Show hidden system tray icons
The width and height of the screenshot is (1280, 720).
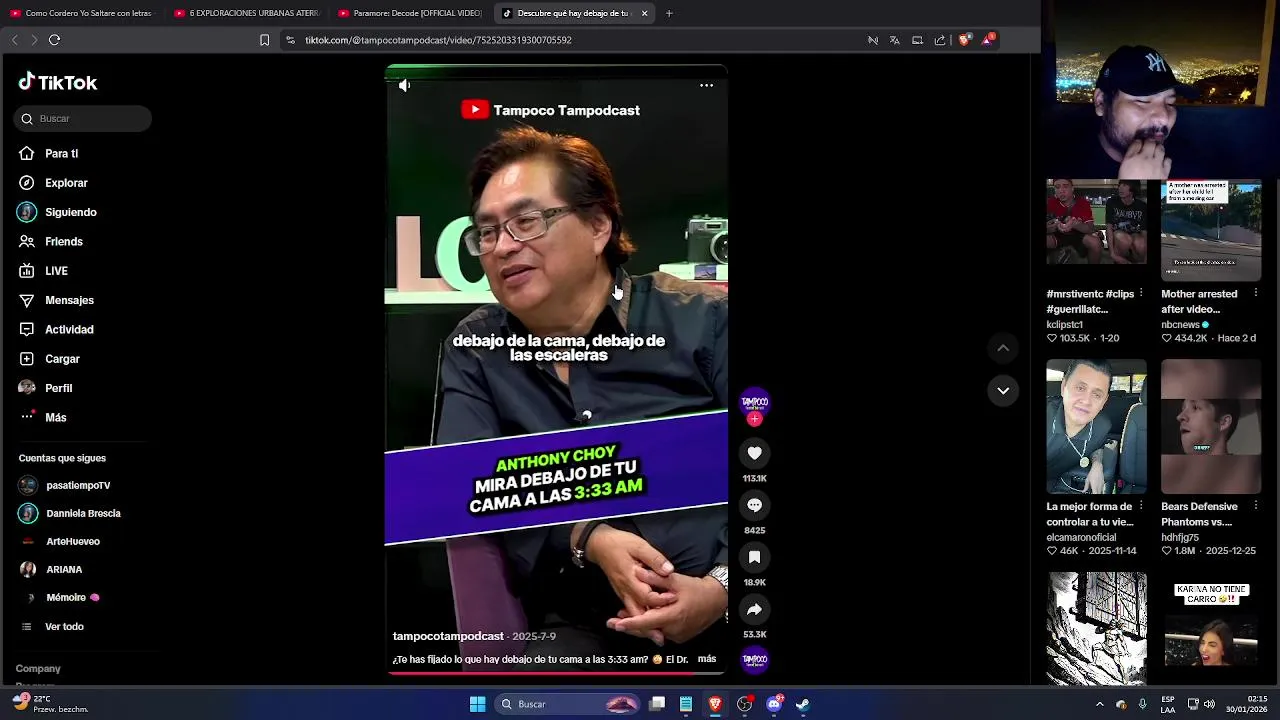pos(1099,704)
